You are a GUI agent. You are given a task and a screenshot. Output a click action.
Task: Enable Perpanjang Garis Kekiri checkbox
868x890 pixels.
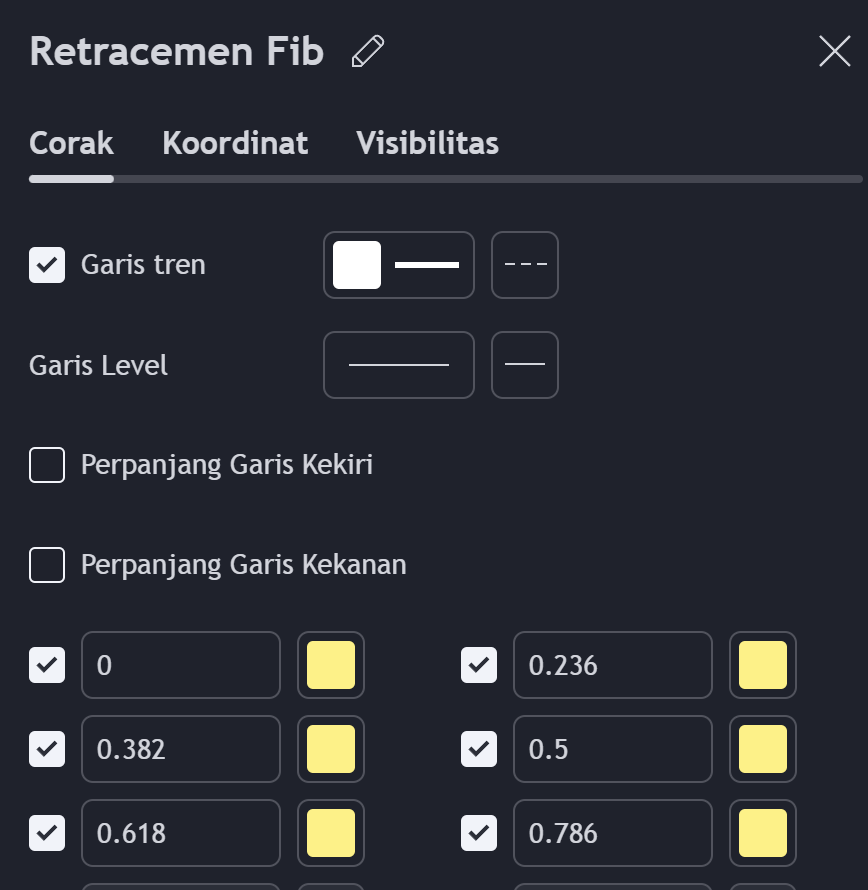47,465
